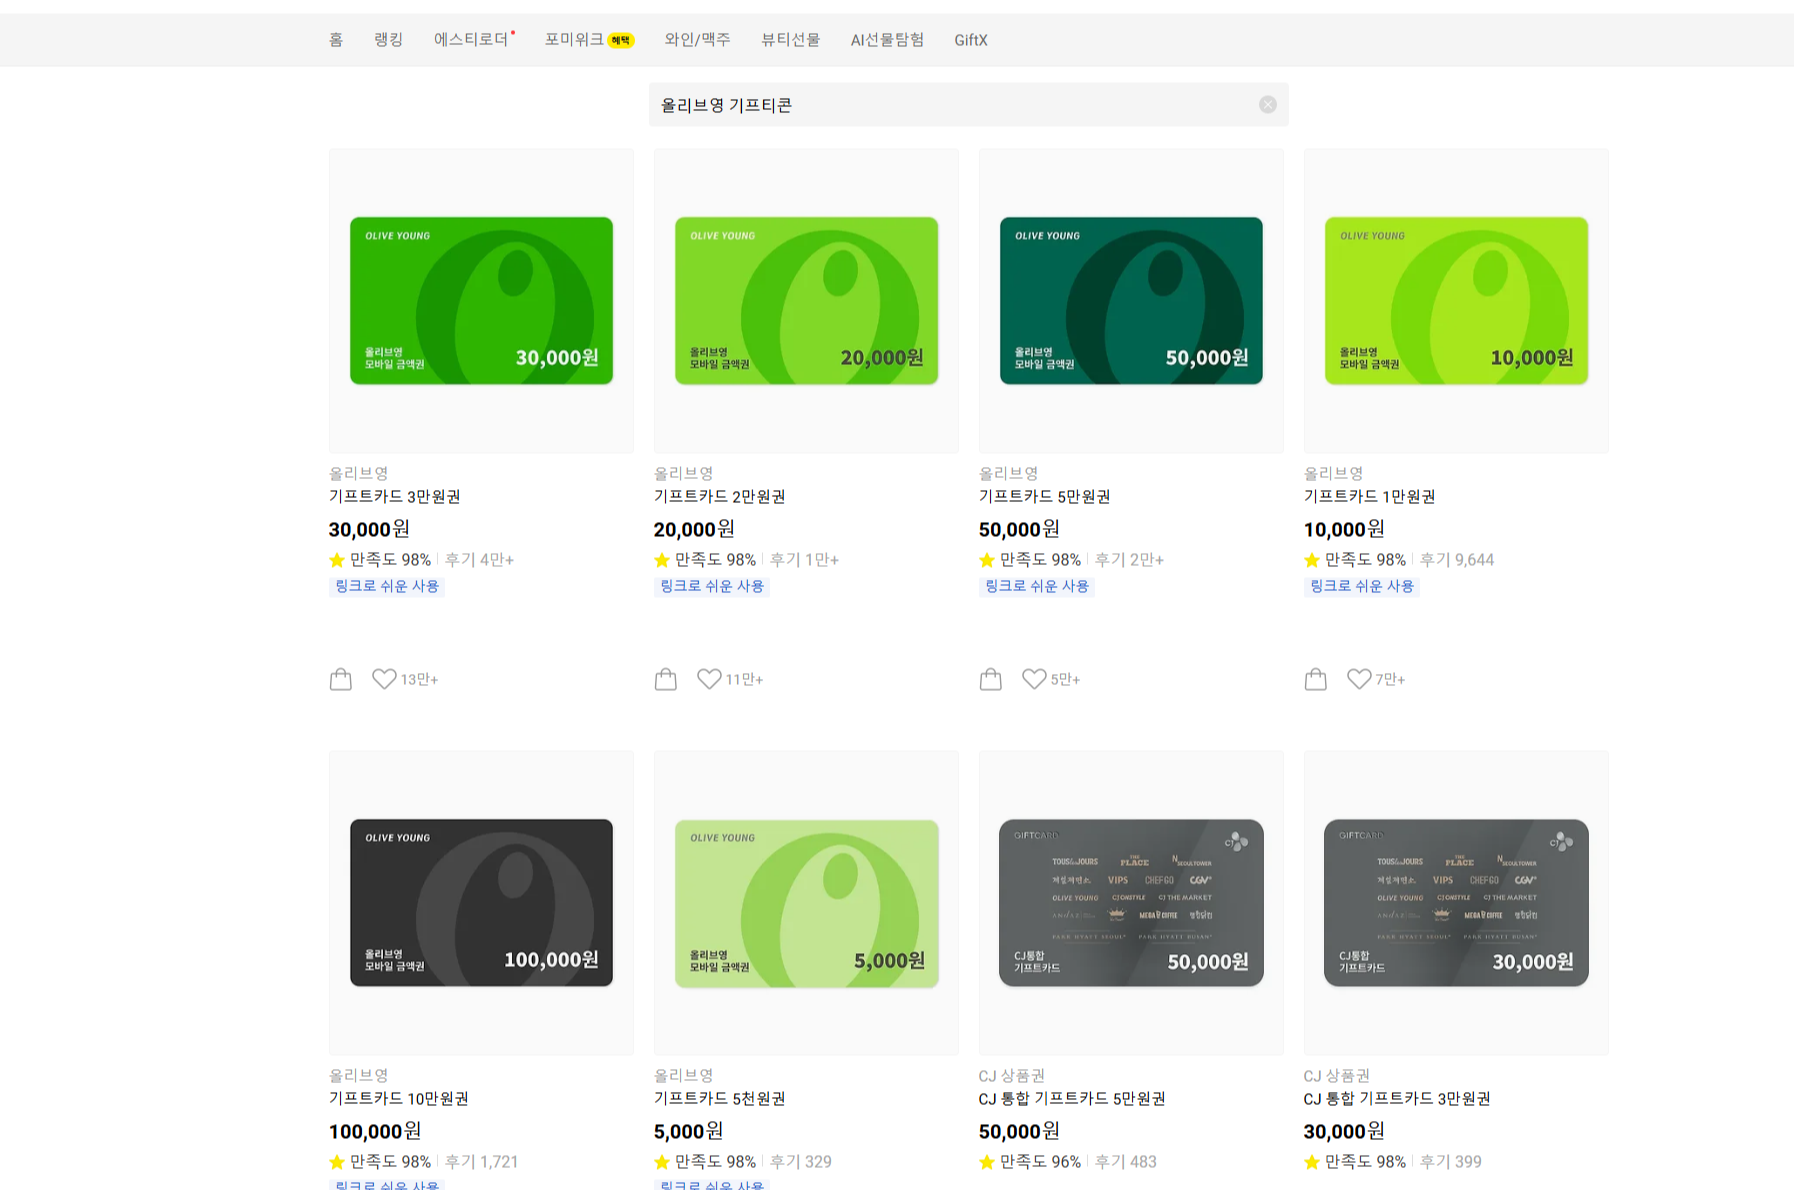Open the CJ 통합 기프트카드 5만원권 title
Image resolution: width=1794 pixels, height=1190 pixels.
click(x=1072, y=1099)
